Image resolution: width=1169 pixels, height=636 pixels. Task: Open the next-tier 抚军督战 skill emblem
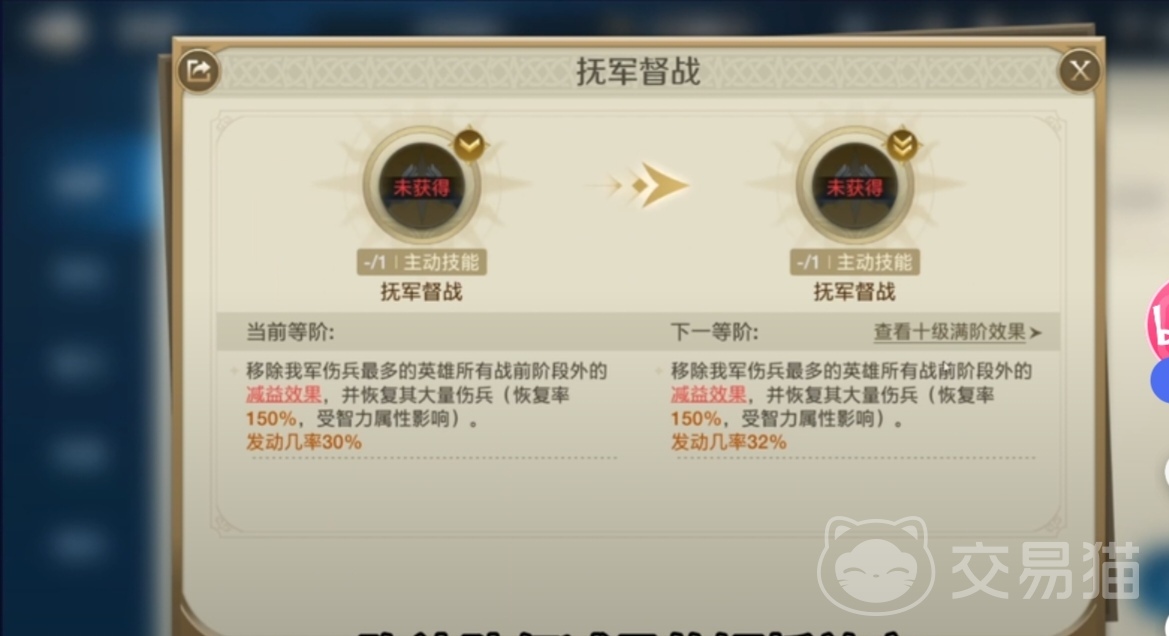coord(854,184)
